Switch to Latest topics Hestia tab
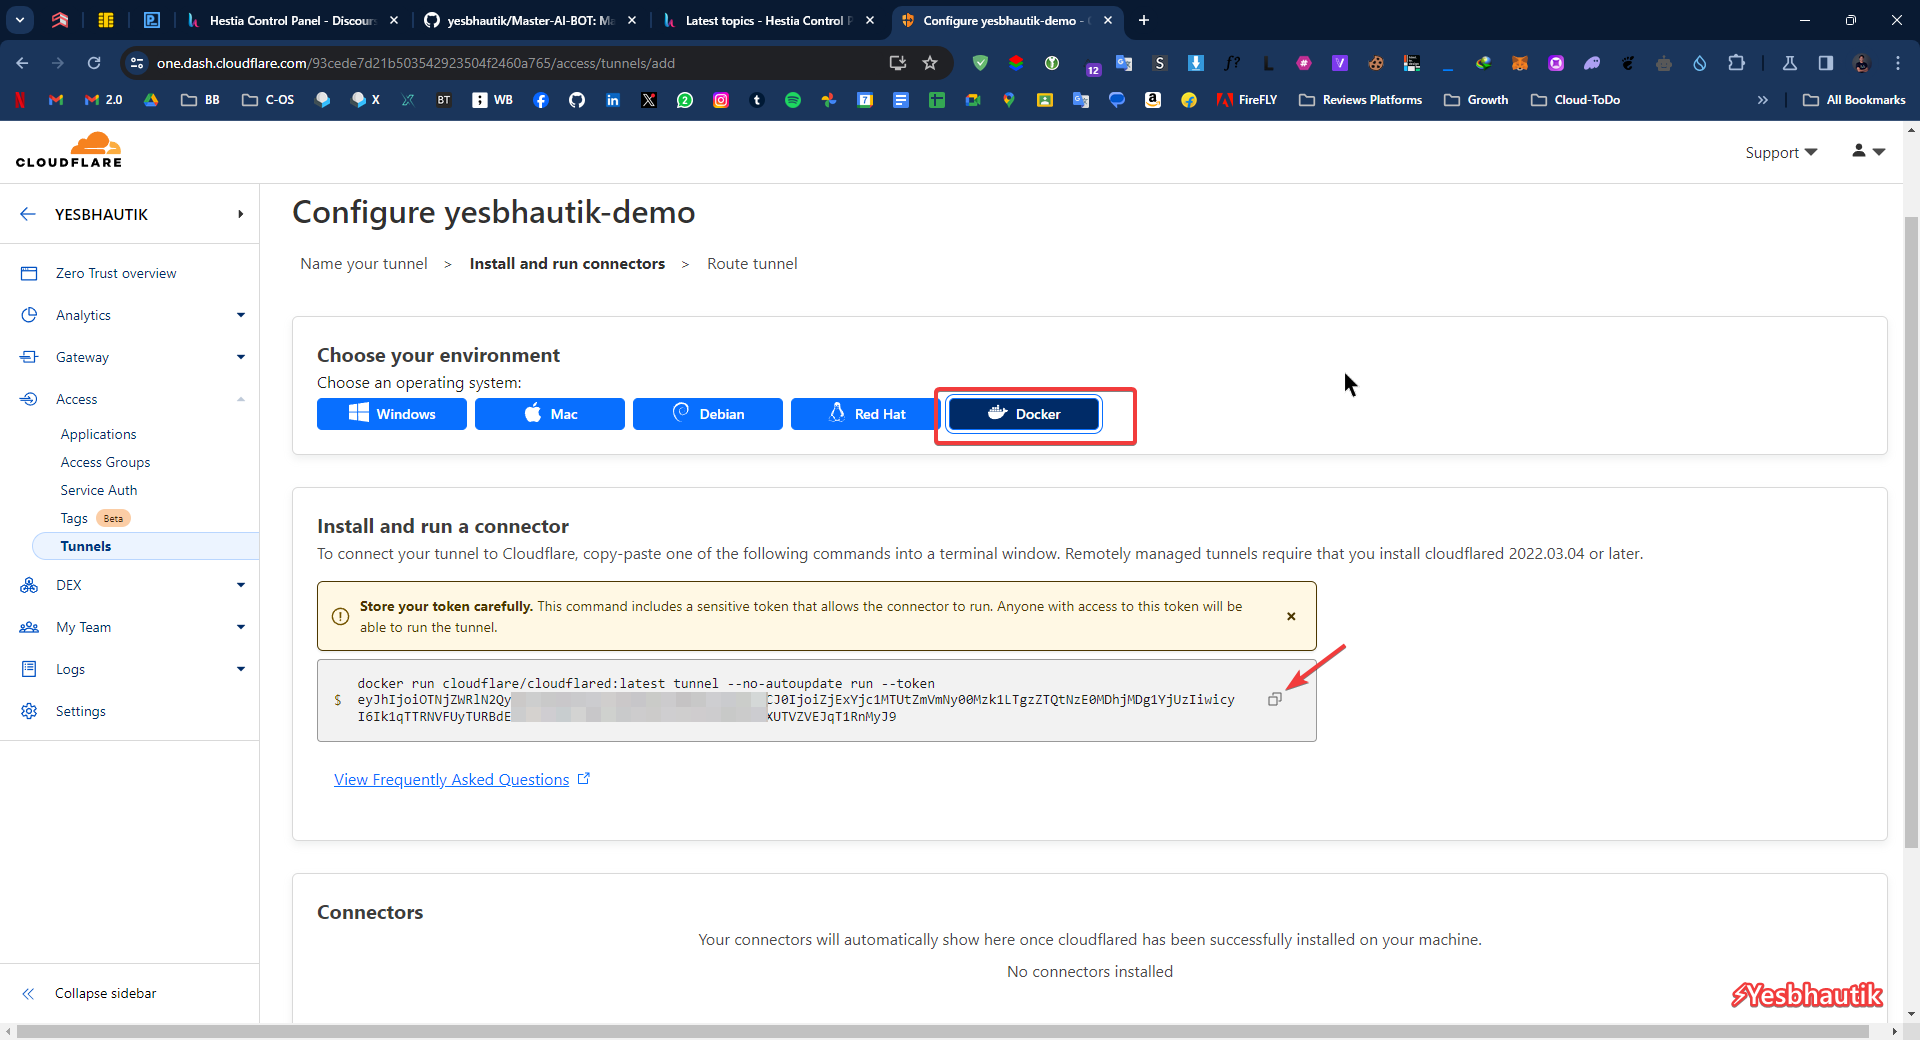 click(x=766, y=20)
